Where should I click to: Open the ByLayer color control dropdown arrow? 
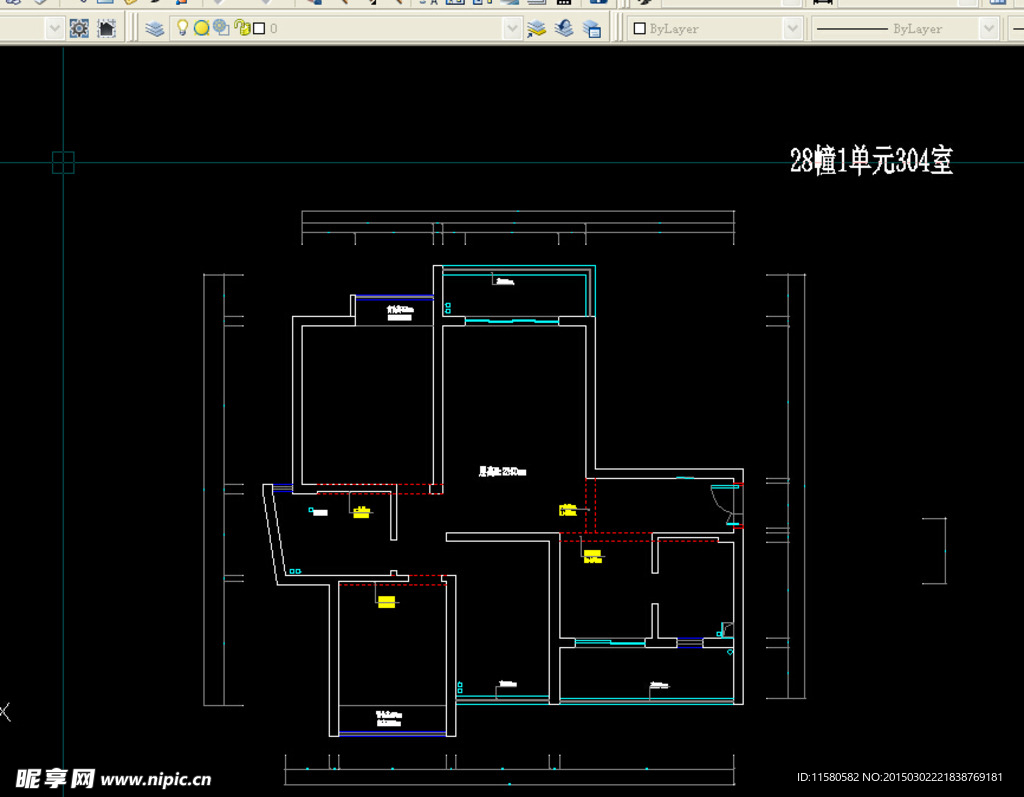point(792,29)
